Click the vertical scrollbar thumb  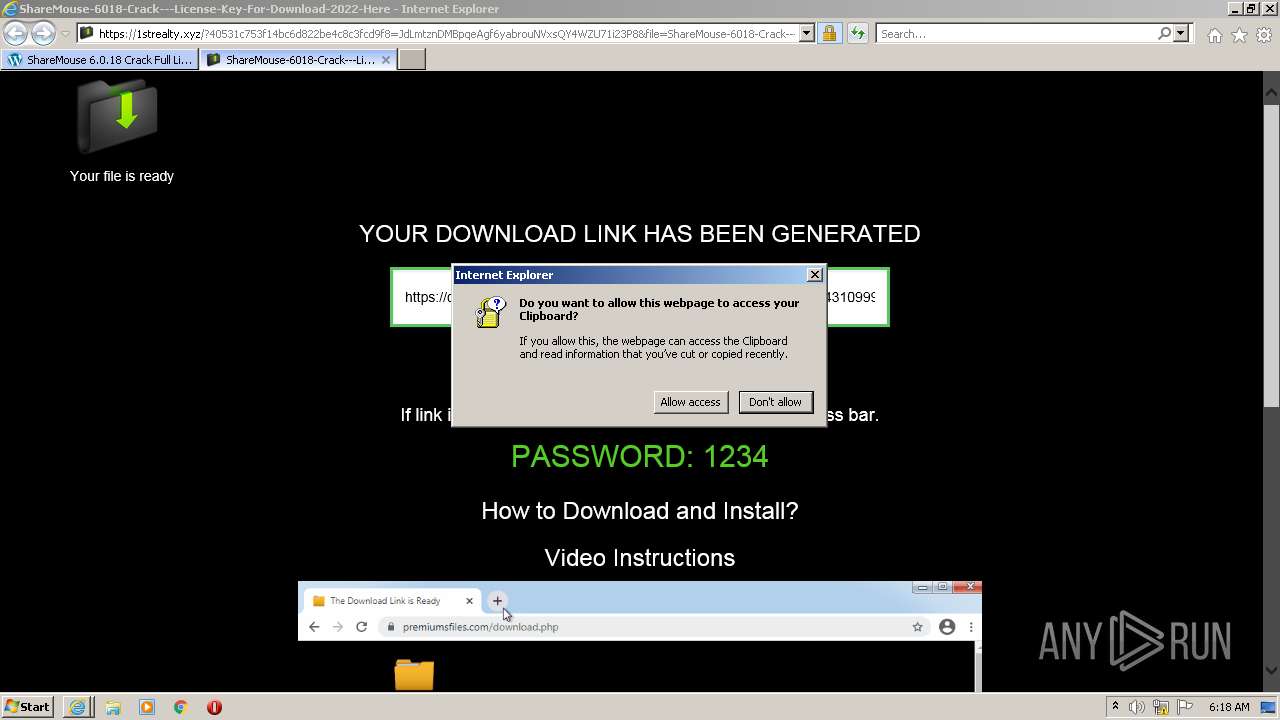coord(1271,255)
